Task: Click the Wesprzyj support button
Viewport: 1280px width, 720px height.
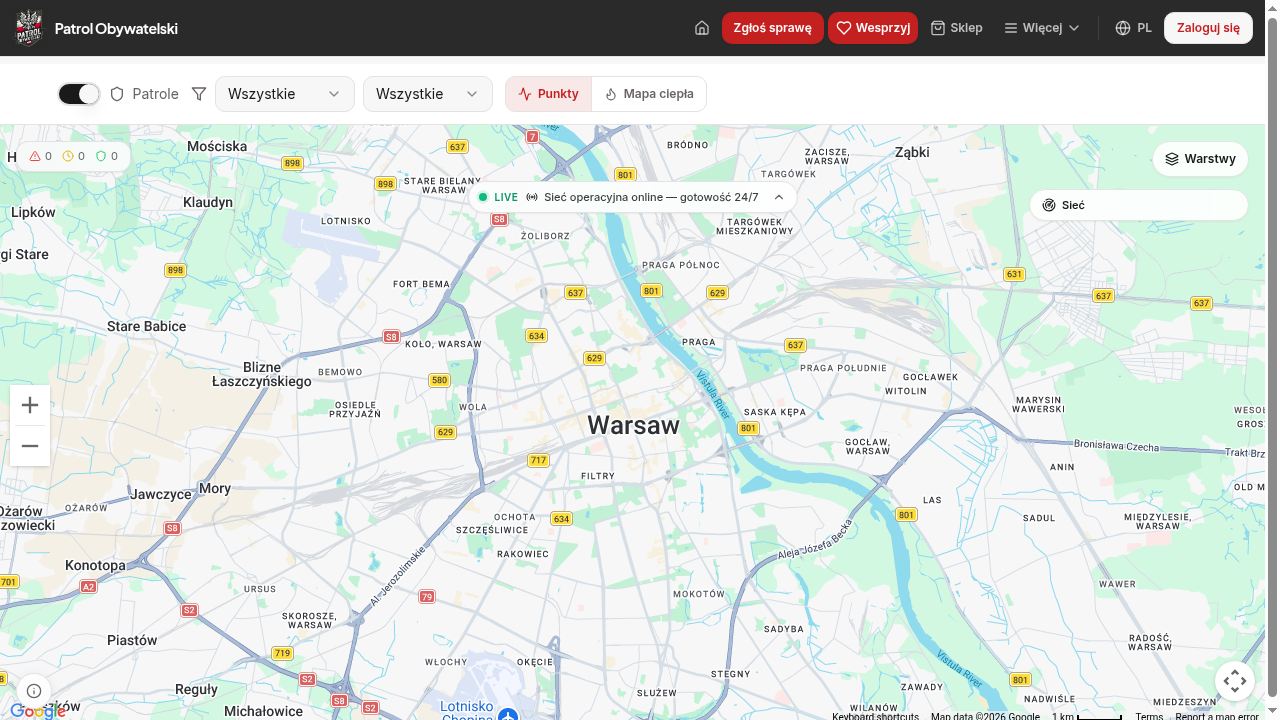Action: tap(873, 28)
